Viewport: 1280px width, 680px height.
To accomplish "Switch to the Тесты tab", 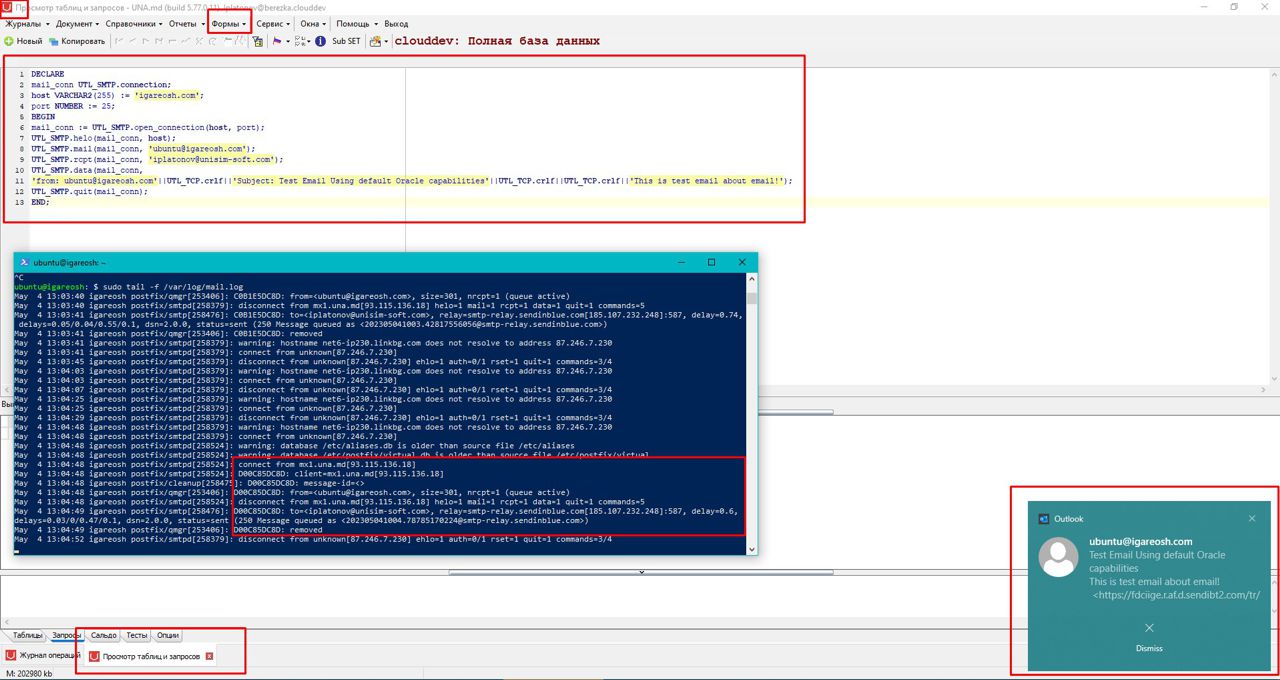I will pyautogui.click(x=137, y=635).
